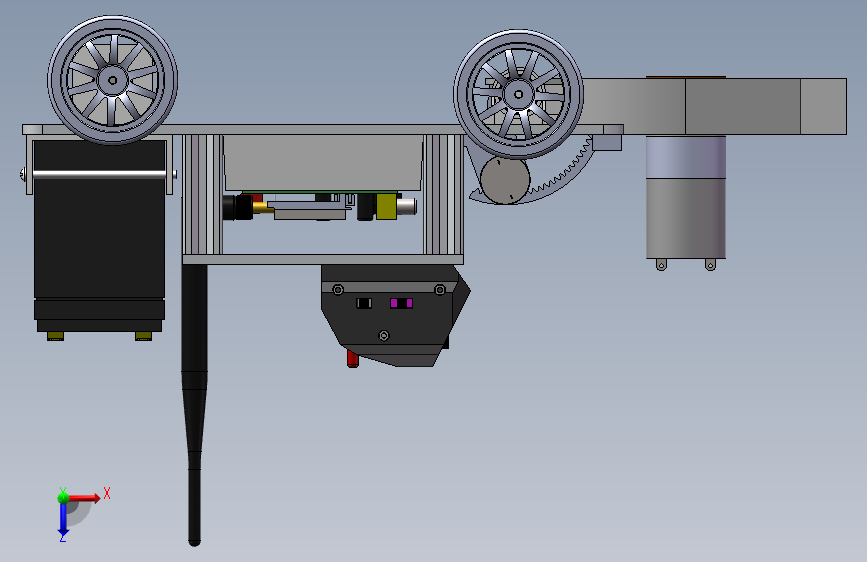Select the long black antenna

[x=194, y=405]
